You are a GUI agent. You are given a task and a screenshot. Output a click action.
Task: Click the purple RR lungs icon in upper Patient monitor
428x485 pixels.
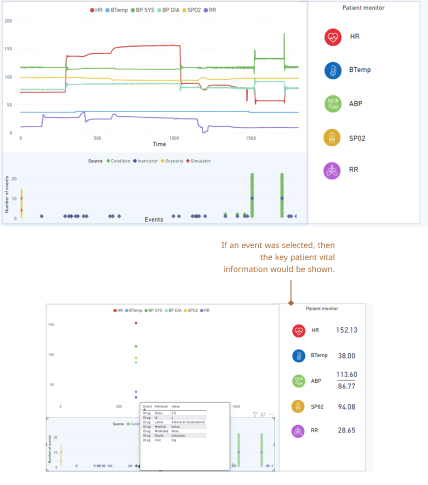click(x=332, y=171)
